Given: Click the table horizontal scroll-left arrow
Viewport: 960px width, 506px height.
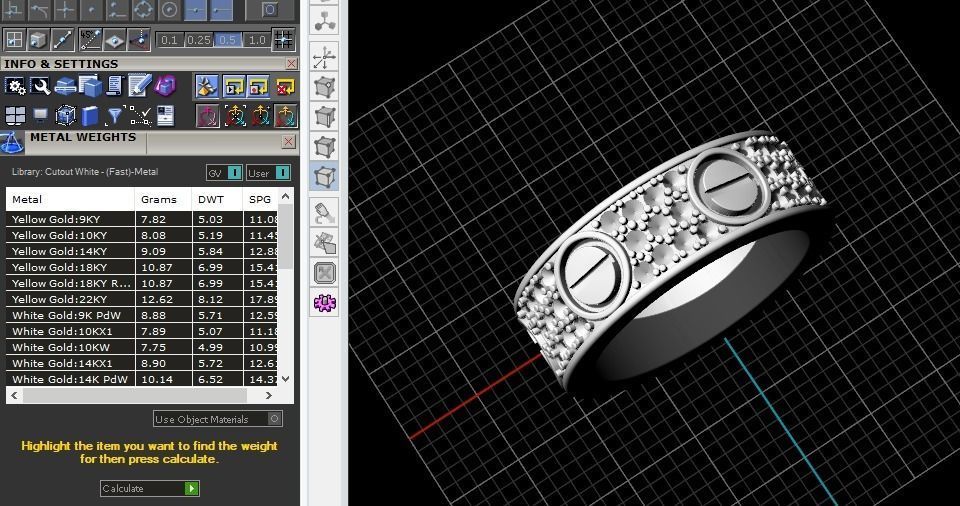Looking at the screenshot, I should [x=14, y=396].
